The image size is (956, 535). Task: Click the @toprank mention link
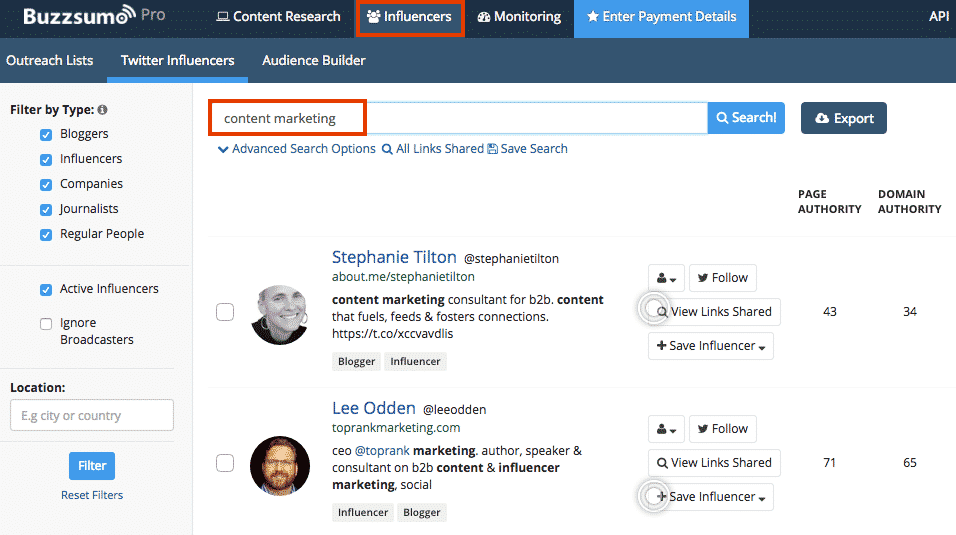point(382,450)
